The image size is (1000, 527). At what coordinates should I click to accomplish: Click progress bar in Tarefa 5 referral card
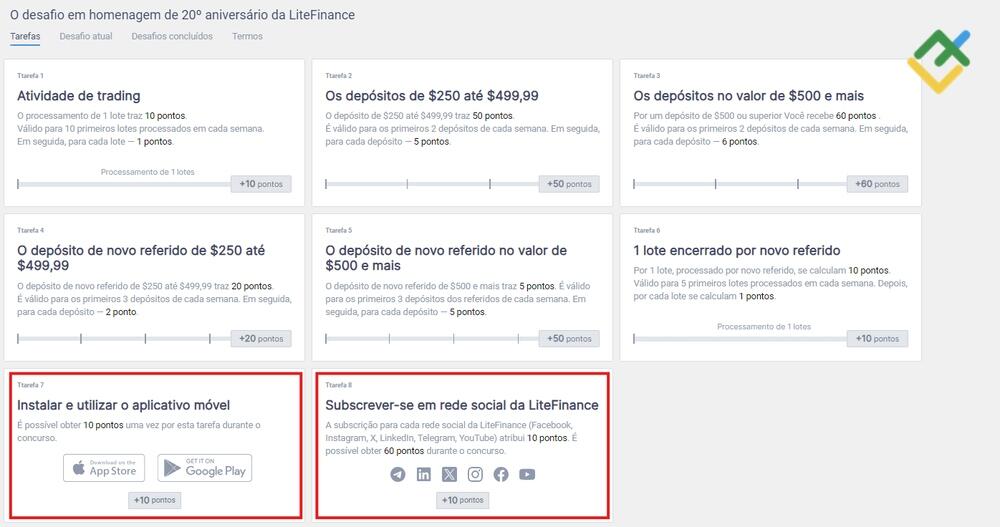[x=432, y=339]
